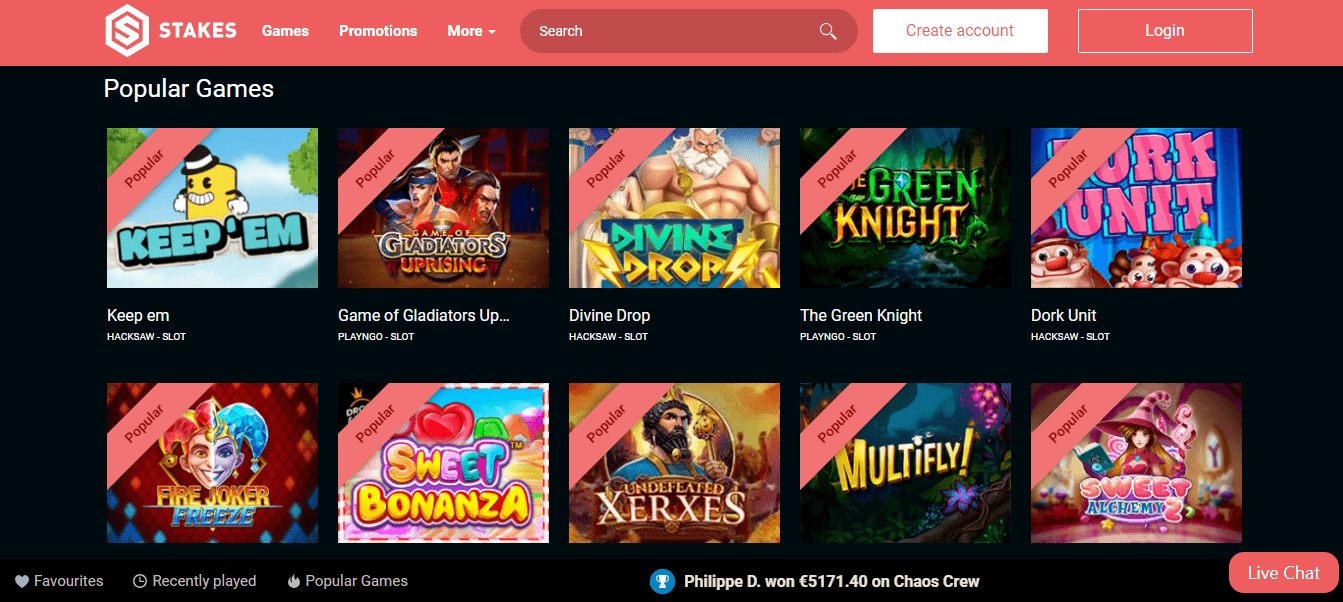This screenshot has height=602, width=1343.
Task: Click the search magnifier icon
Action: click(828, 31)
